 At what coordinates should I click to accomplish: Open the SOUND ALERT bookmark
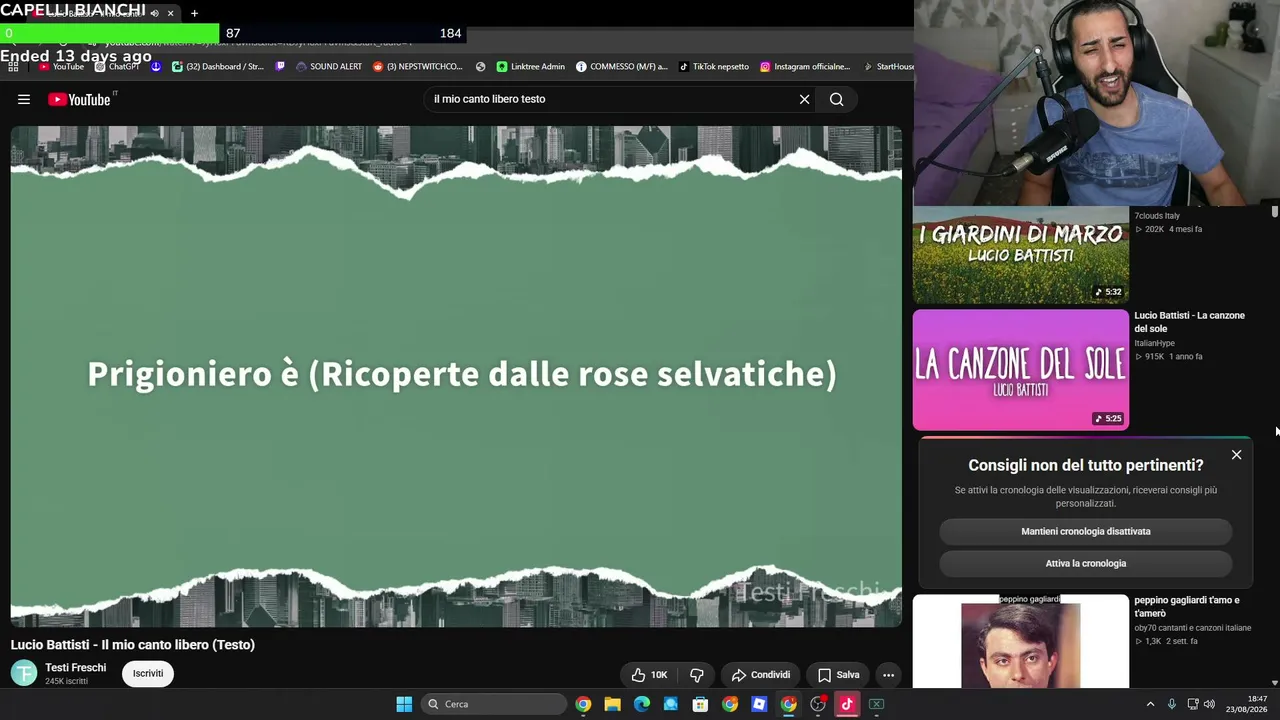pos(329,67)
